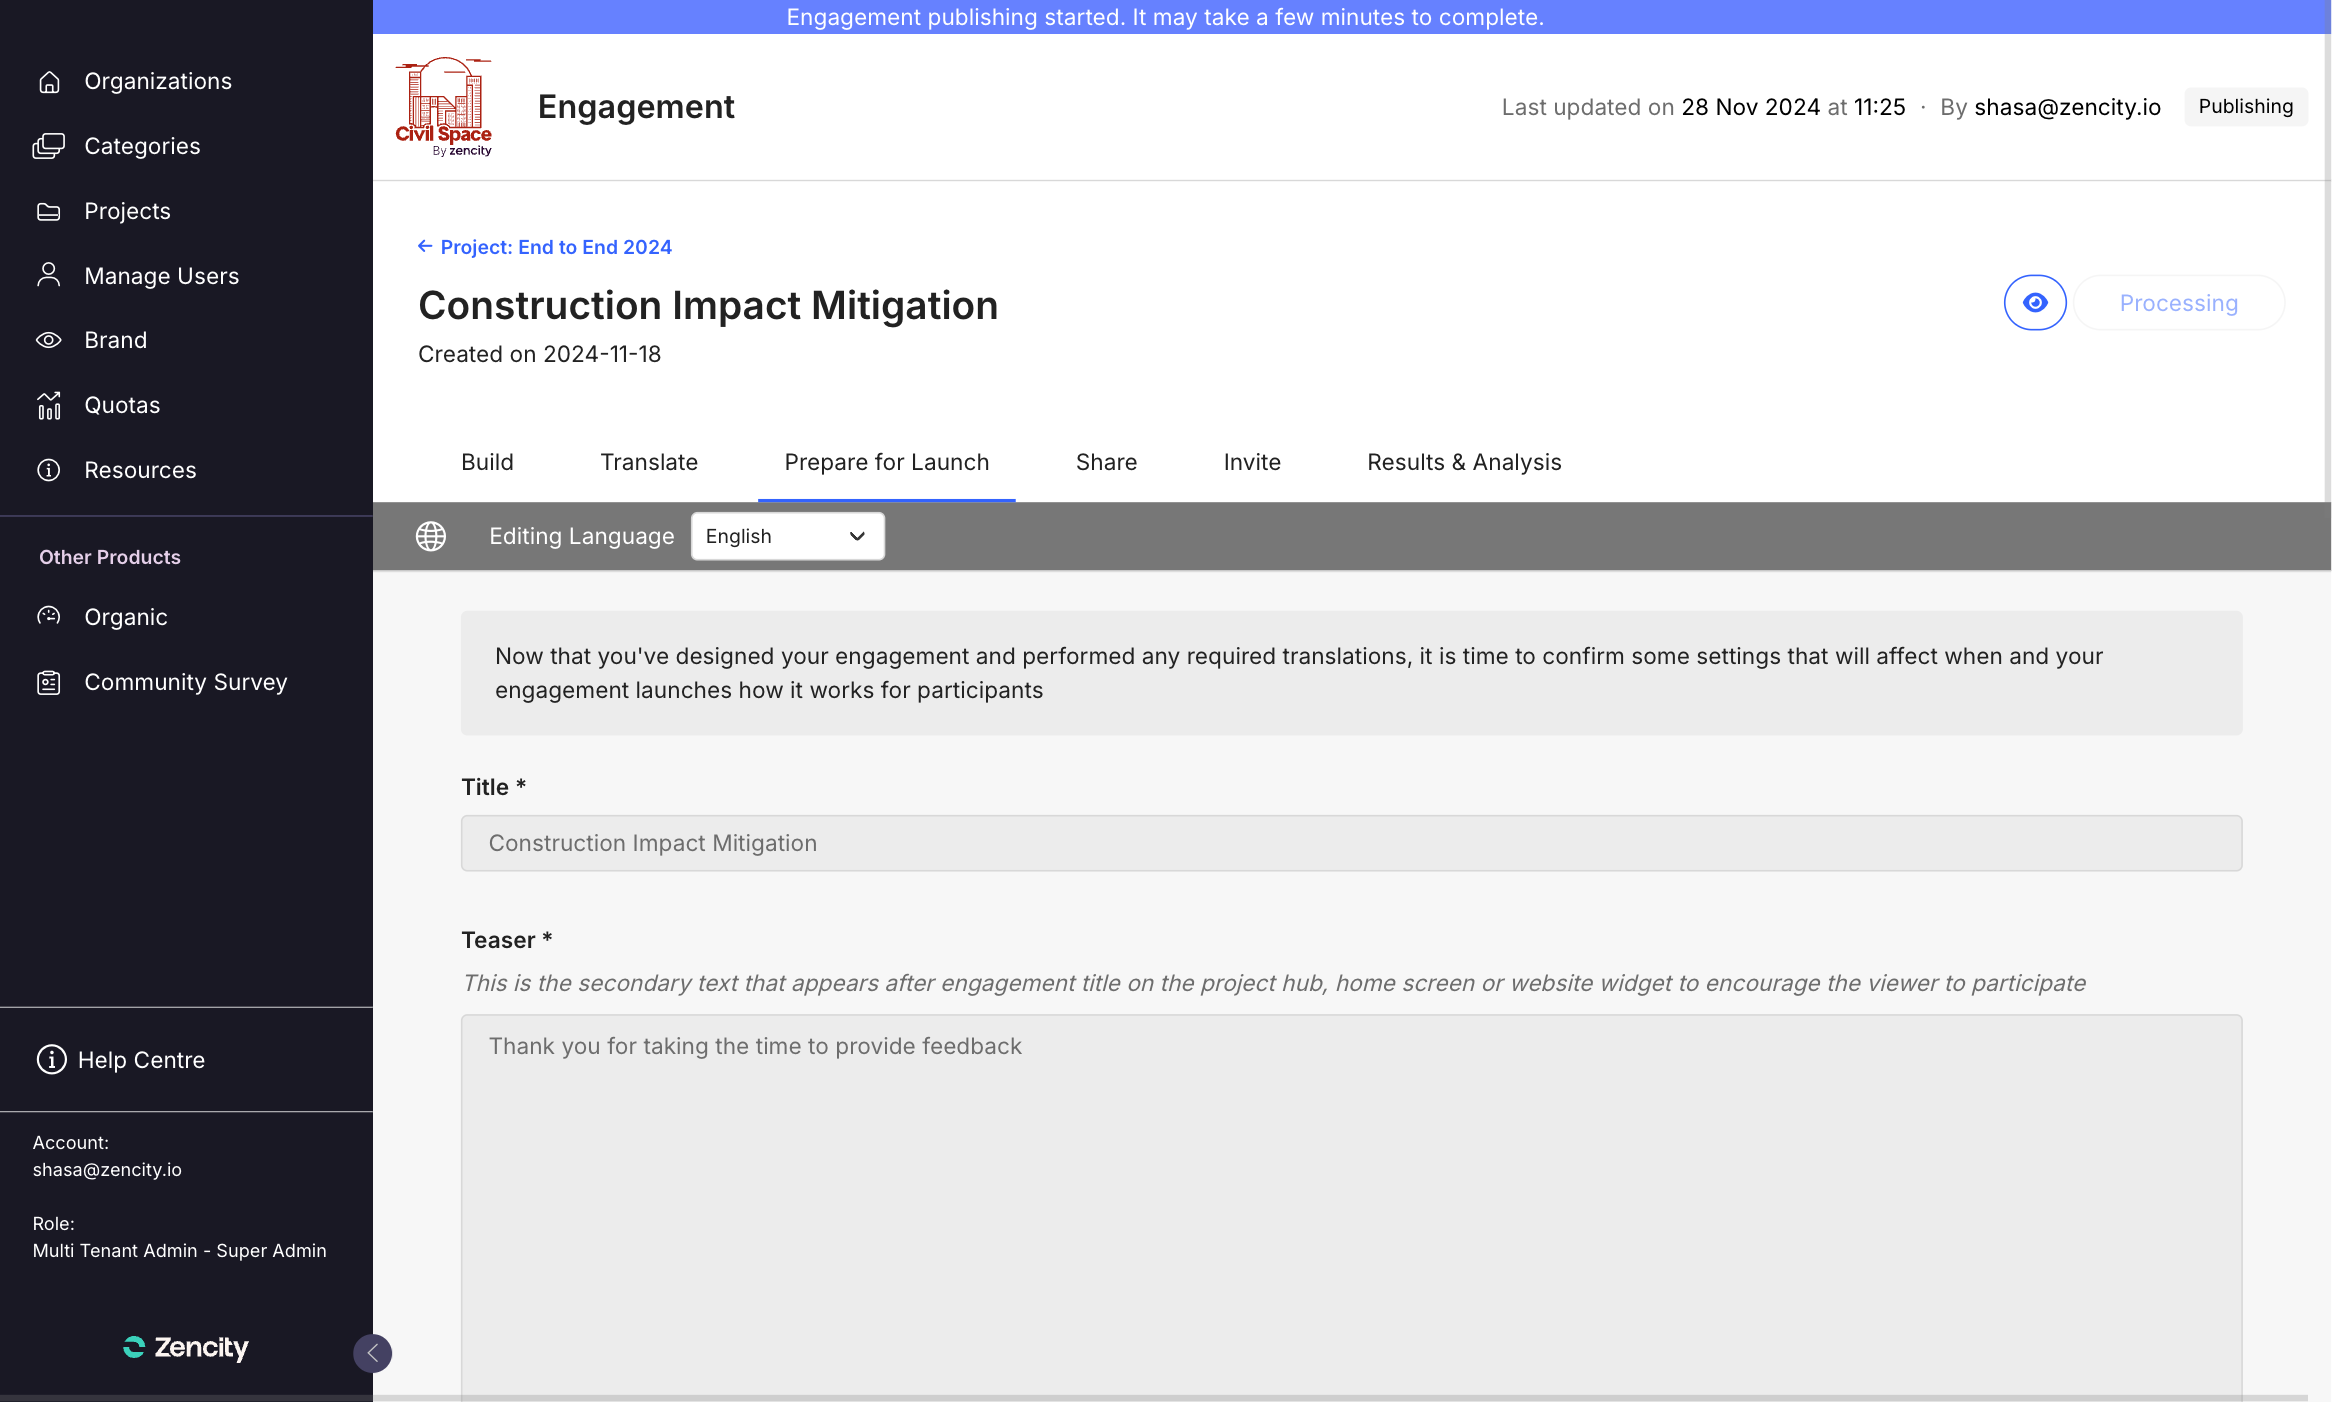Toggle the engagement preview eye button
This screenshot has width=2332, height=1402.
pos(2035,303)
